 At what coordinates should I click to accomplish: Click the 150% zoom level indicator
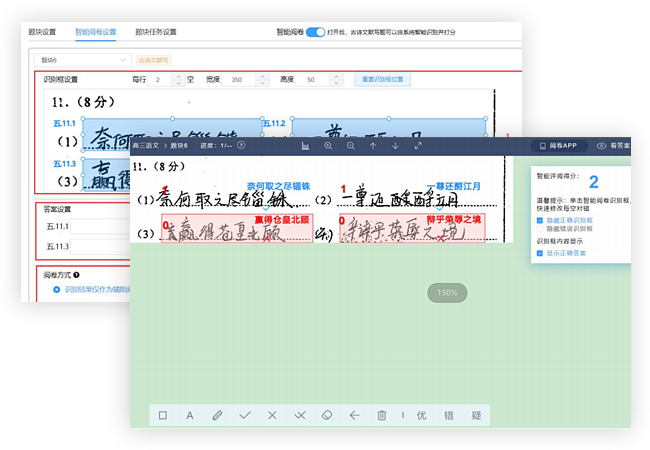(x=446, y=293)
